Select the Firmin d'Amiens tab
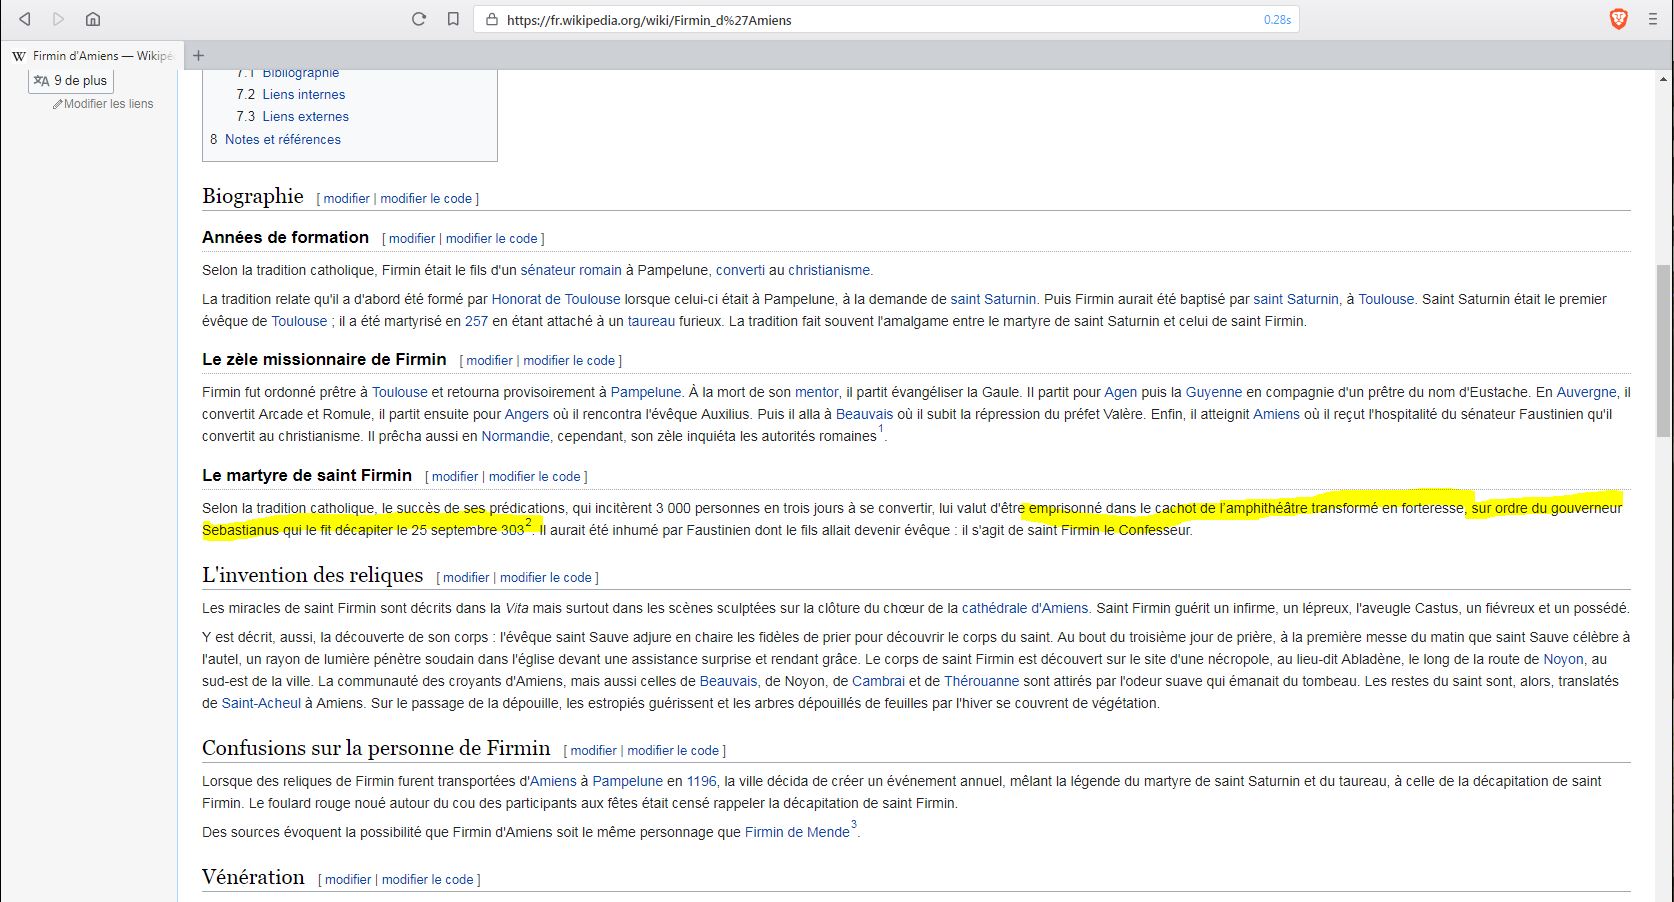 pos(95,56)
